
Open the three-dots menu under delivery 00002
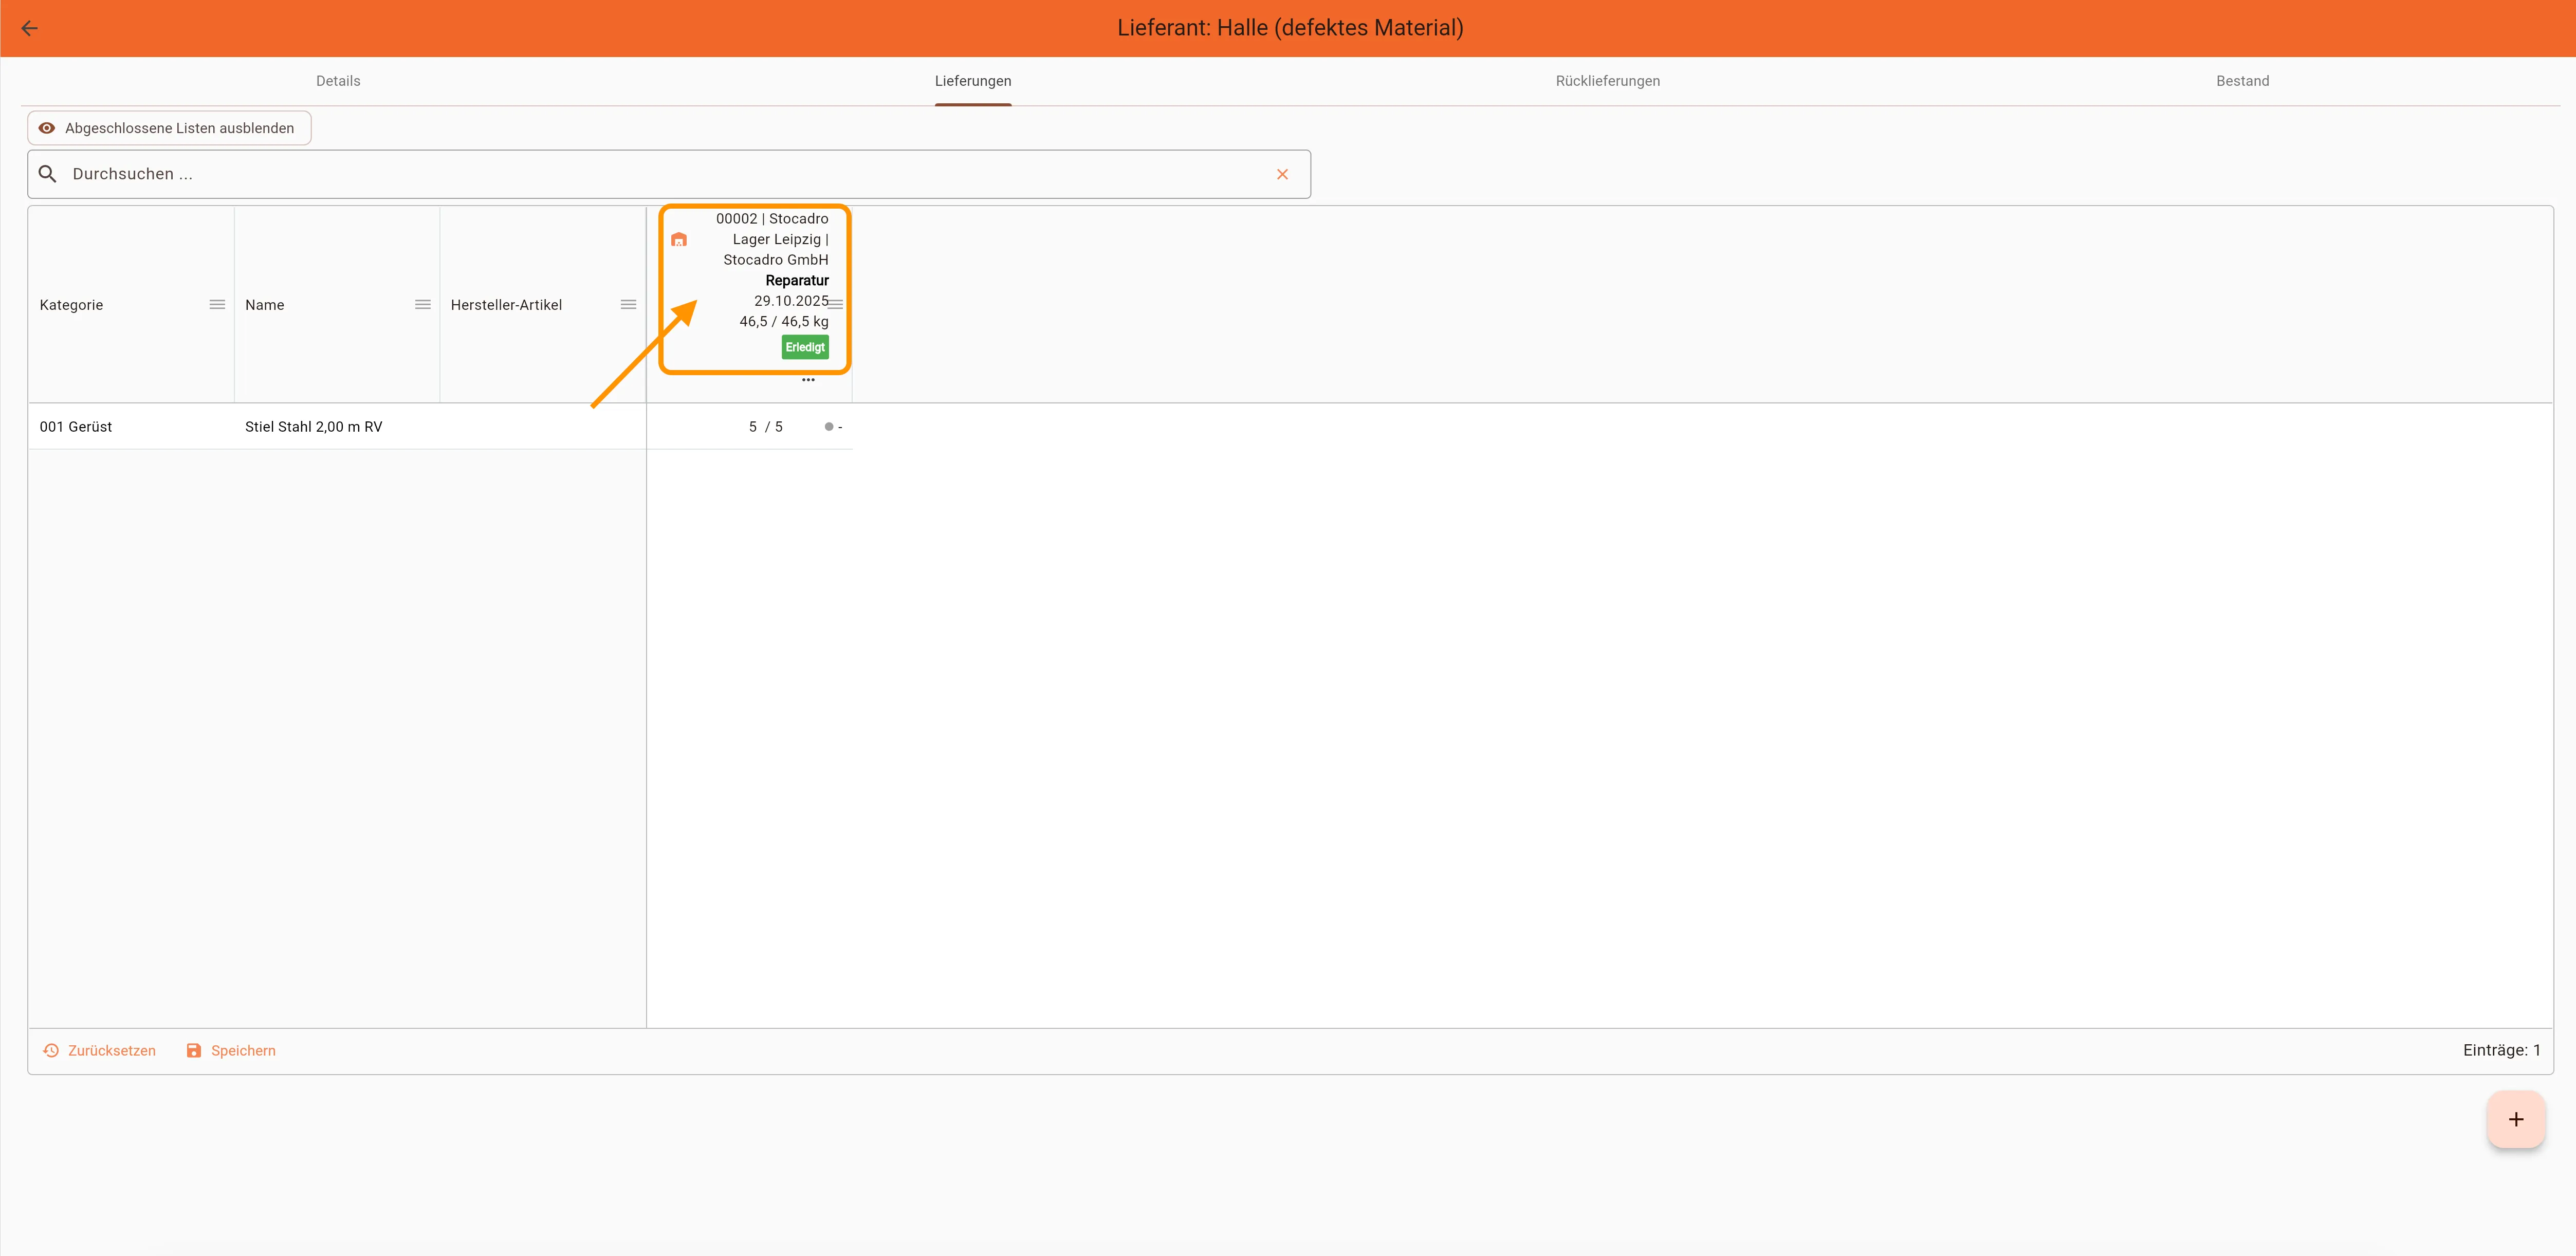tap(808, 380)
